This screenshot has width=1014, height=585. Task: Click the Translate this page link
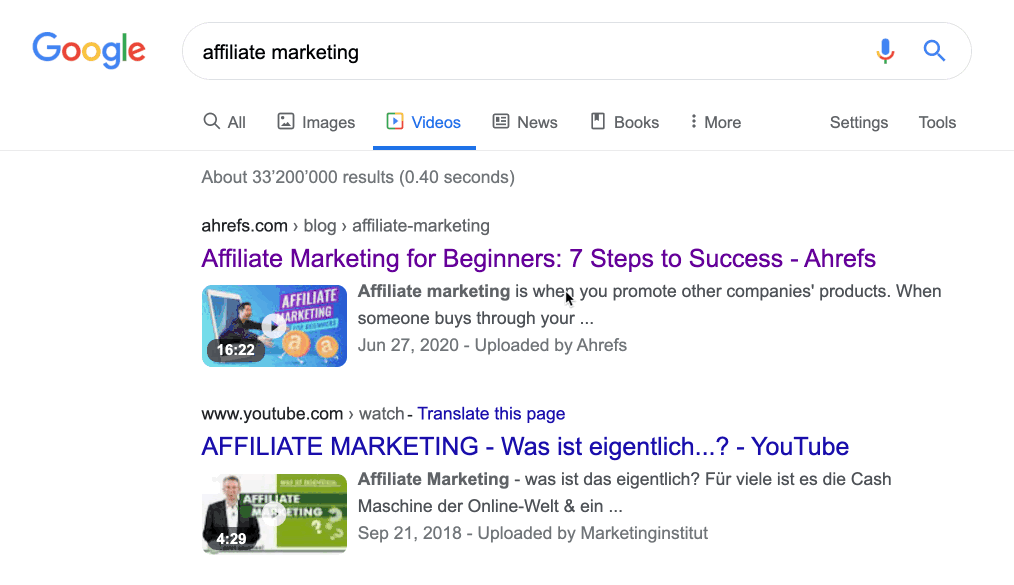[491, 414]
